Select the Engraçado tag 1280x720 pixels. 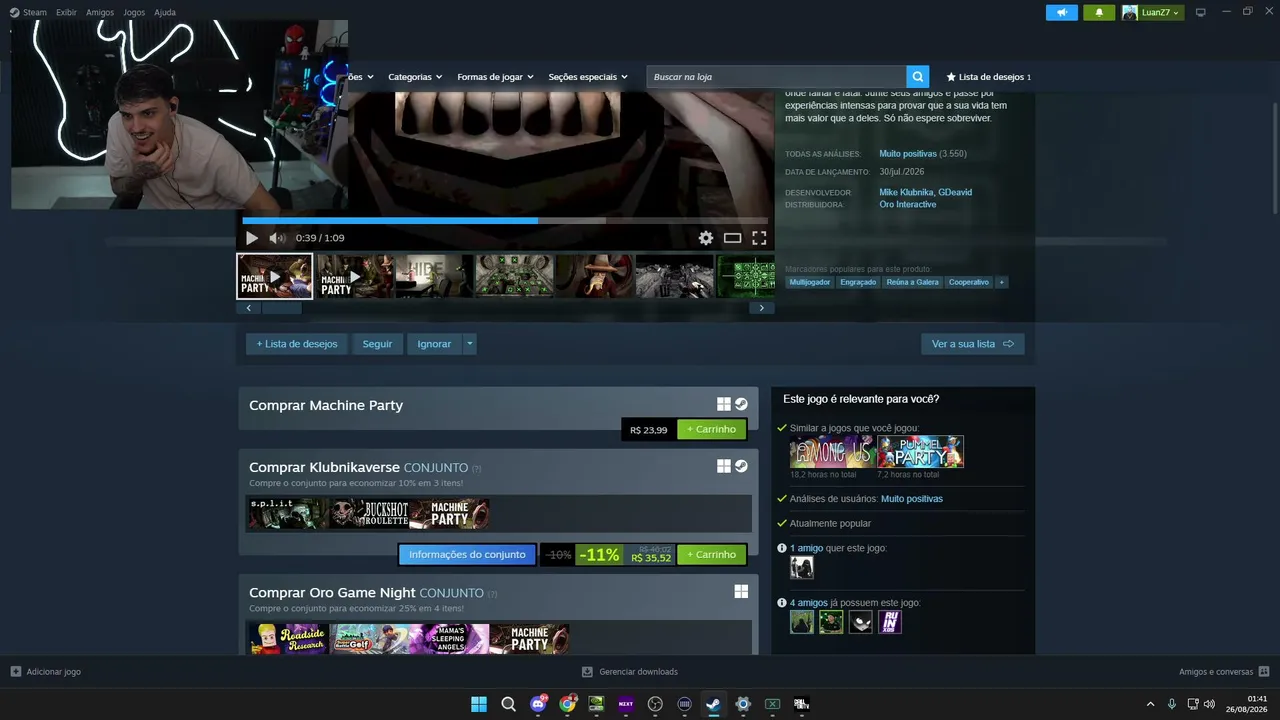(858, 282)
